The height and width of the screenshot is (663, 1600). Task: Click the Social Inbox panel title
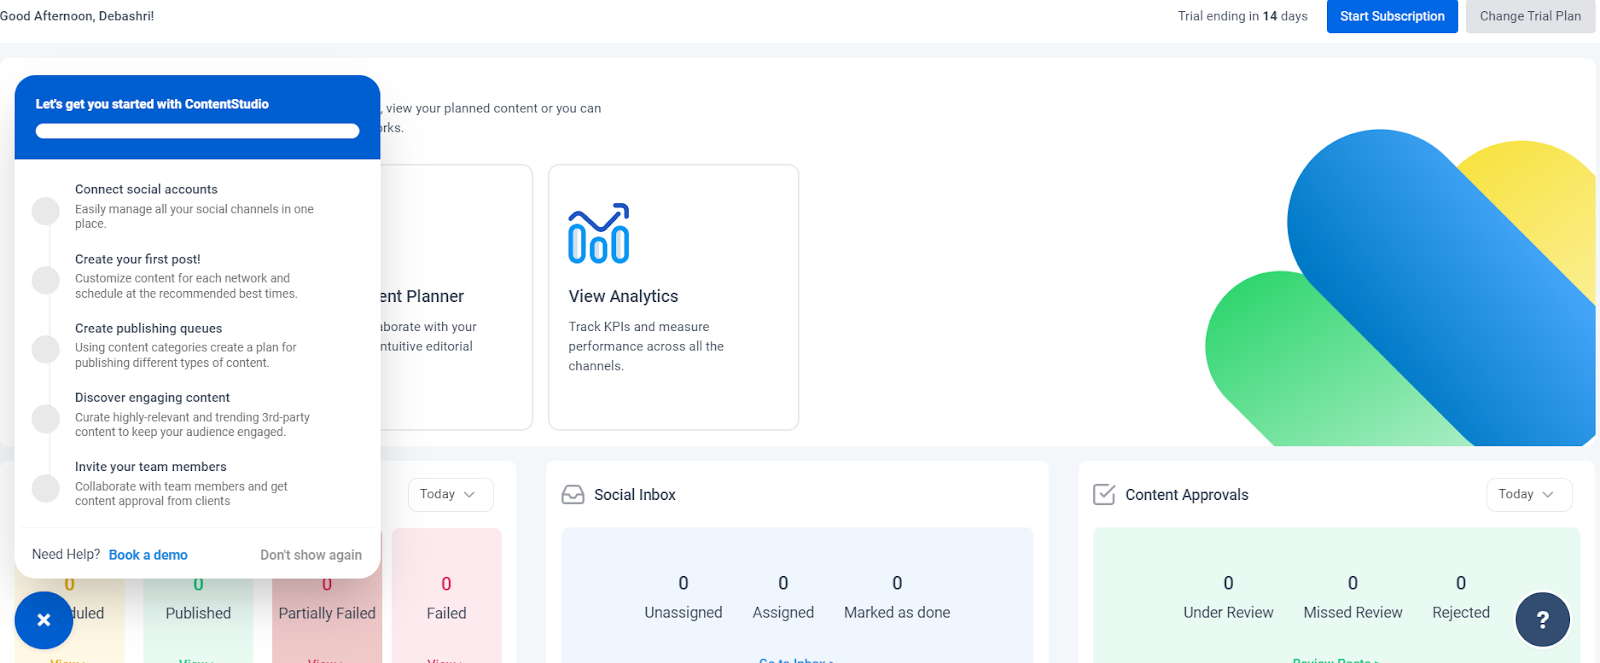pyautogui.click(x=635, y=495)
